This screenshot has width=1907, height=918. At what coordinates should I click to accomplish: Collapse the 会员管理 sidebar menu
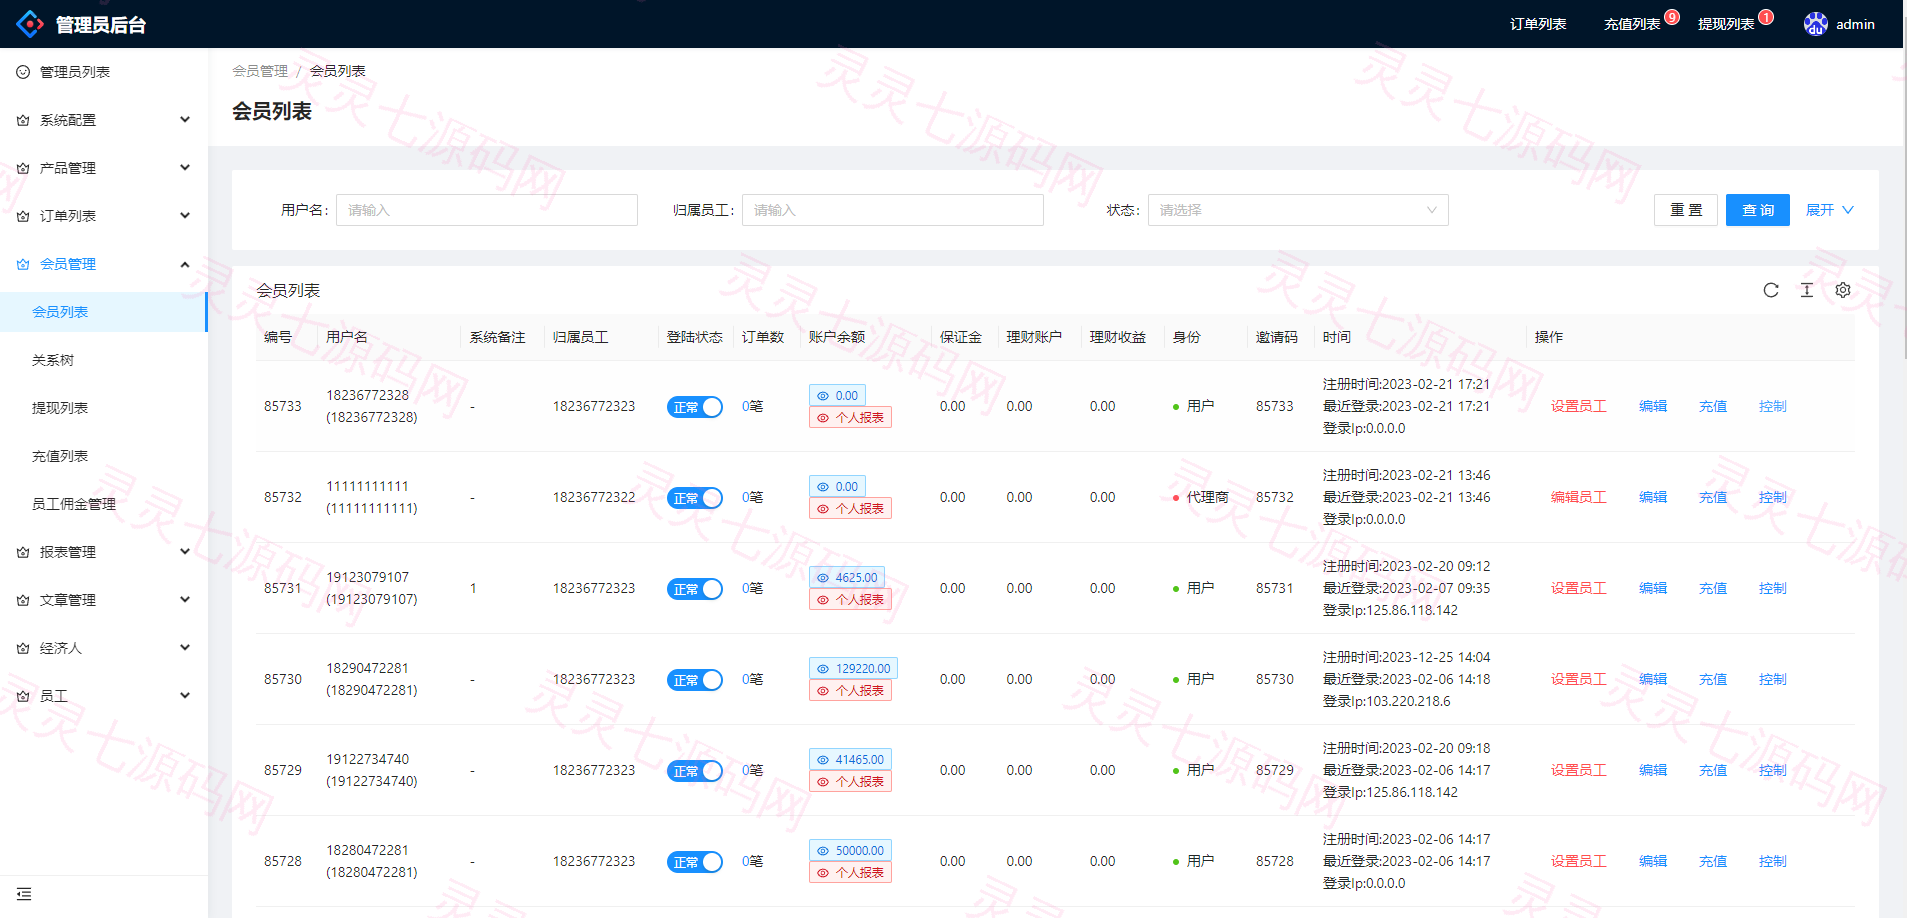[x=104, y=264]
